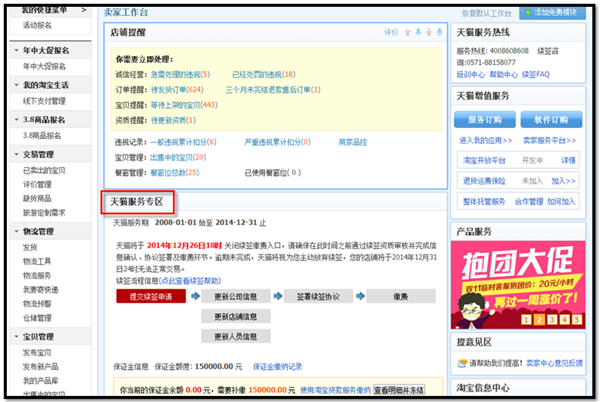Viewport: 600px width, 402px height.
Task: Collapse the 宝贝管理 sidebar section
Action: 16,337
